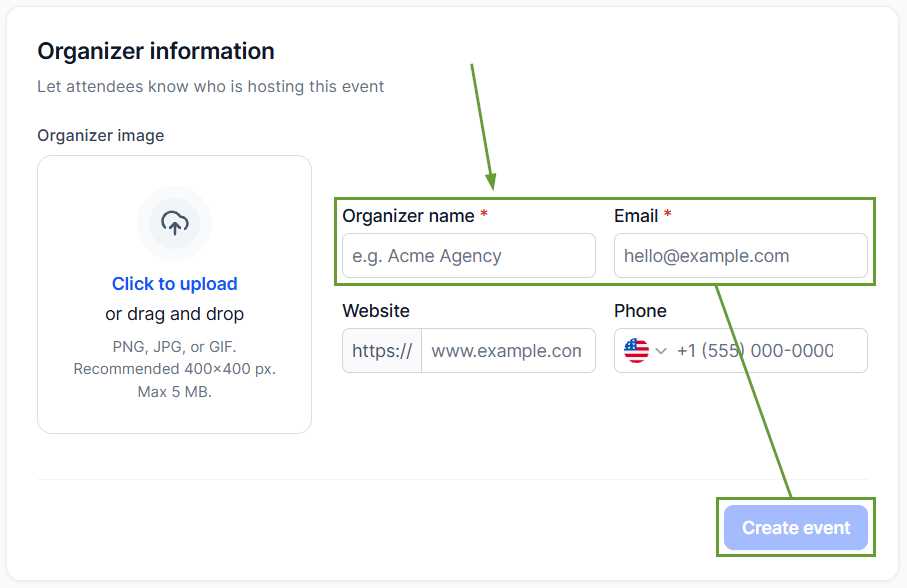Click the United States flag icon
The width and height of the screenshot is (907, 588).
click(636, 350)
